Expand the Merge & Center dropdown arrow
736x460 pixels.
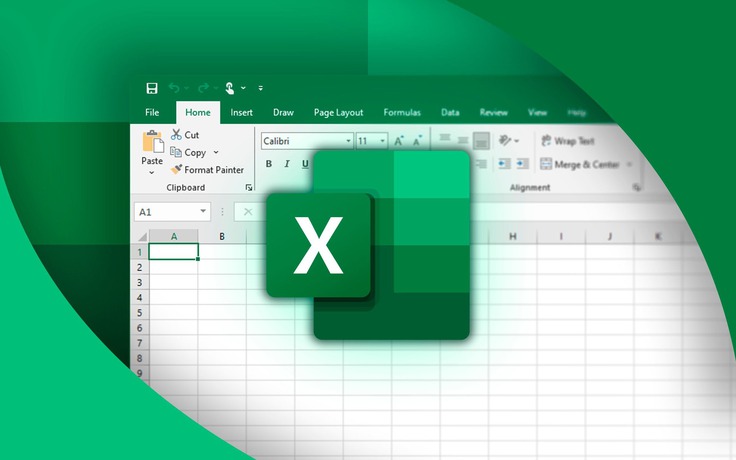click(629, 164)
